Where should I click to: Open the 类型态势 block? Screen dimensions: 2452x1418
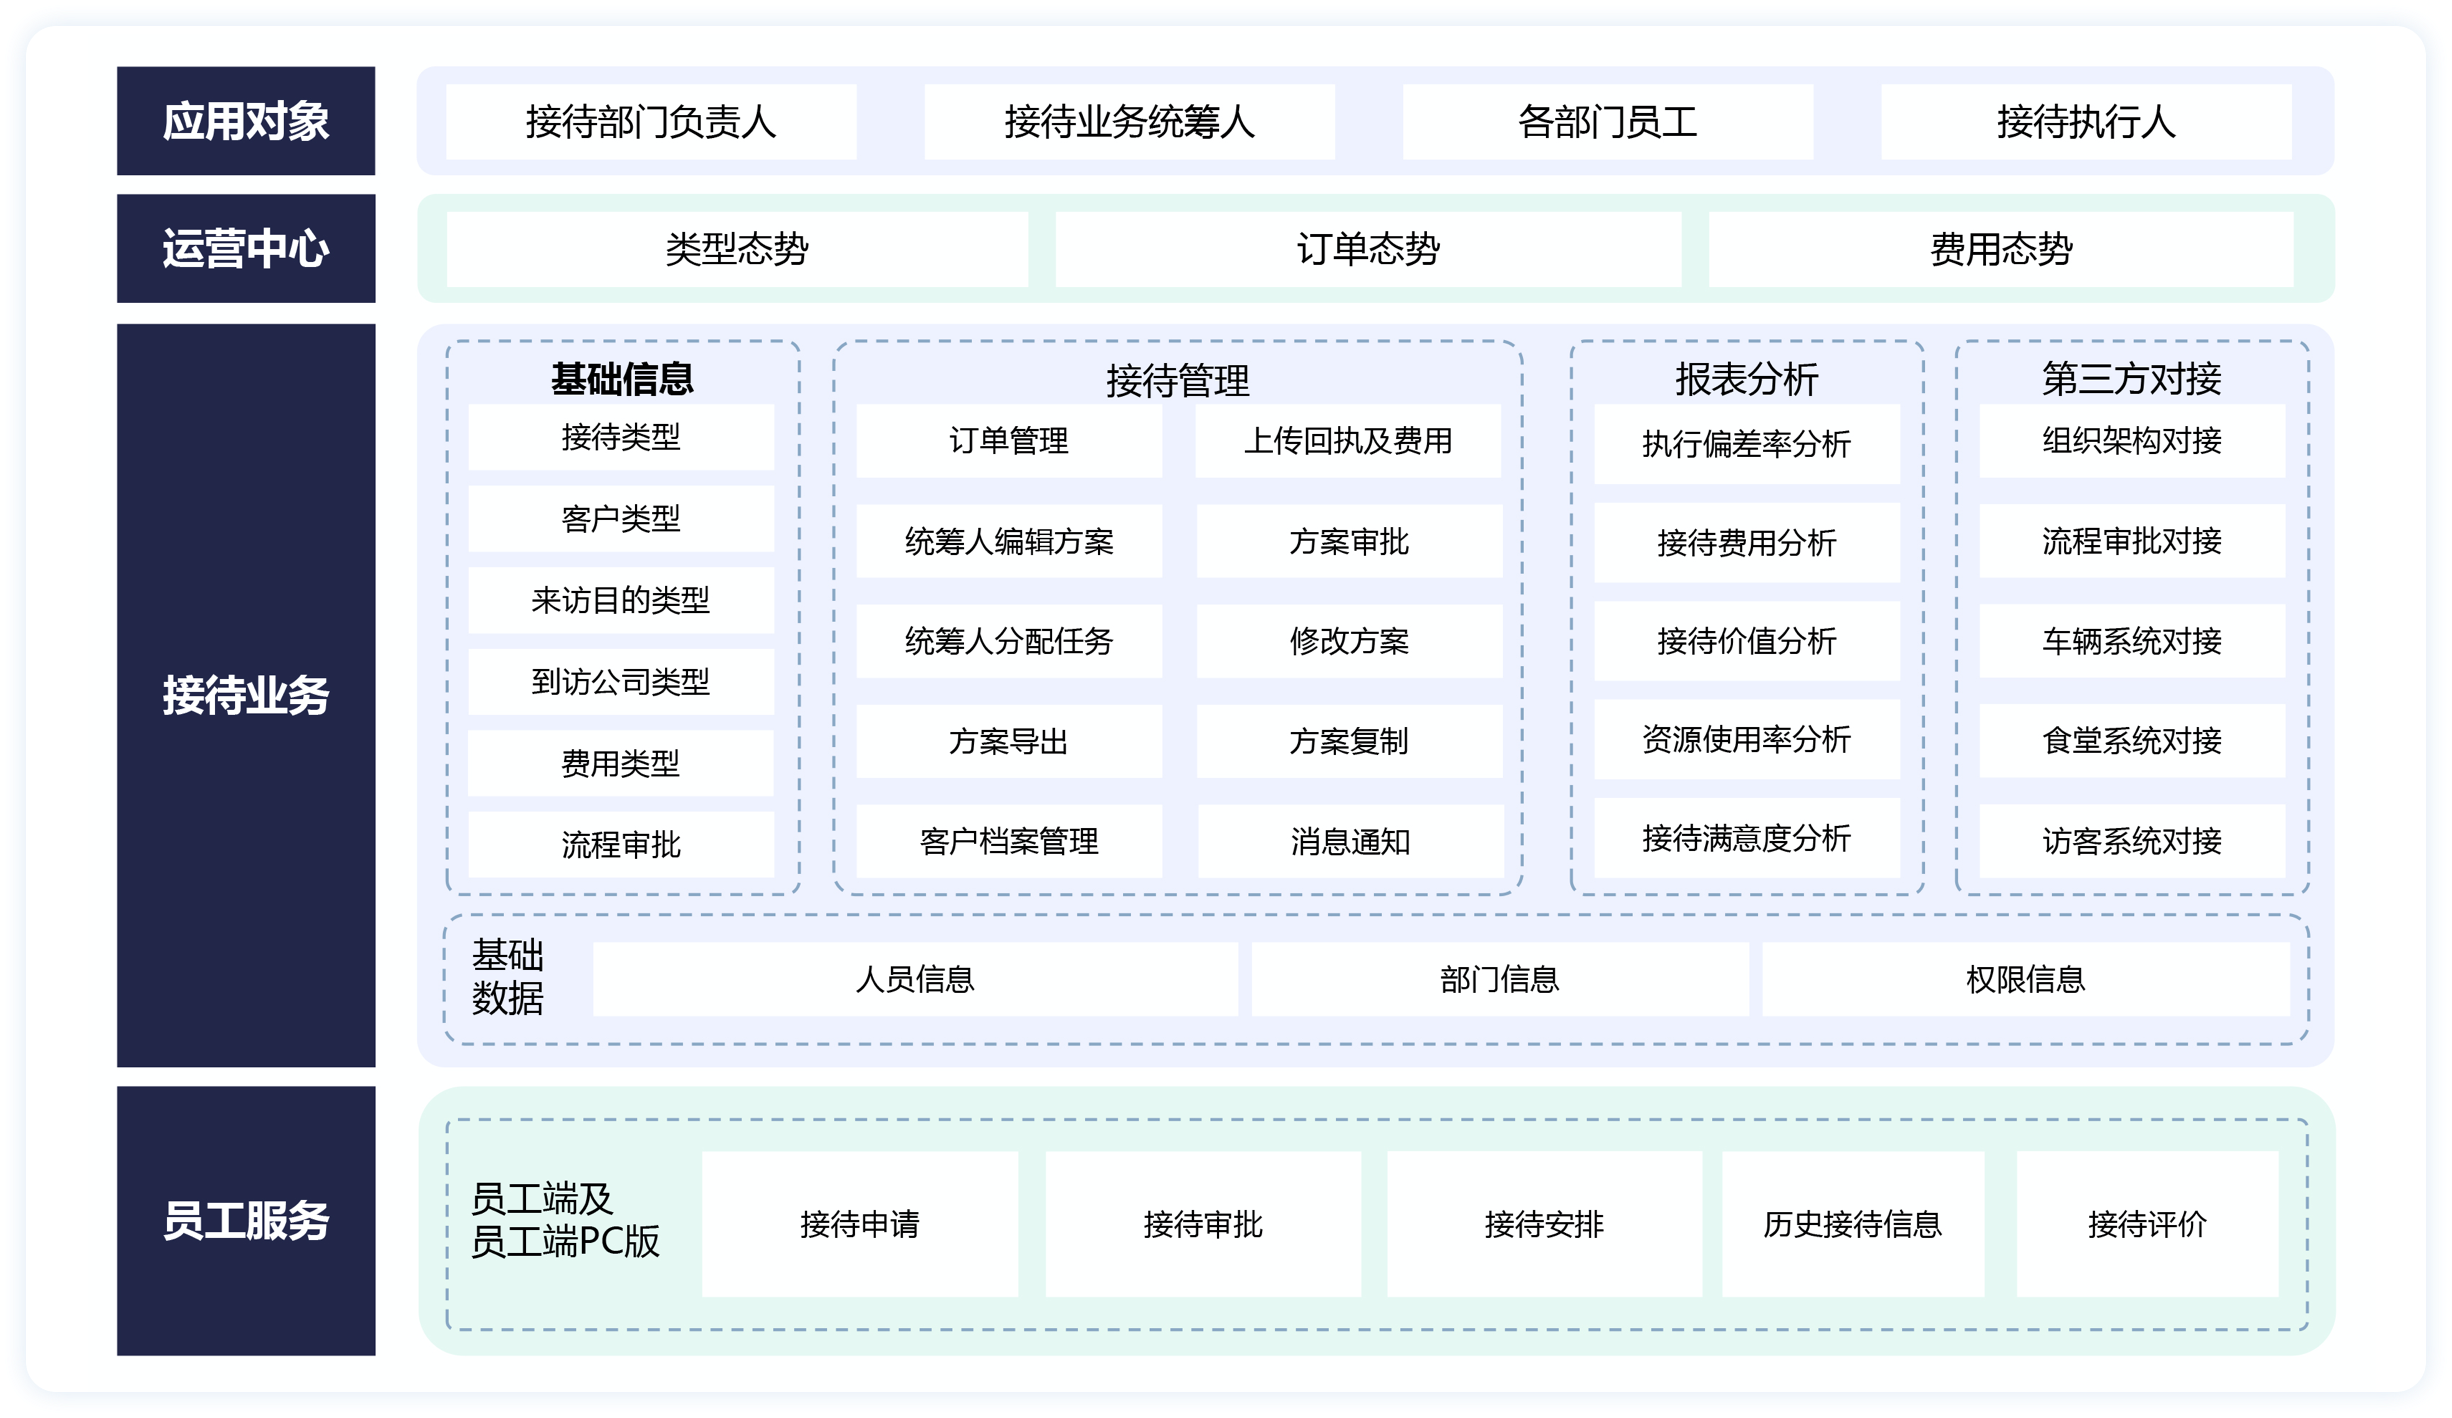point(737,249)
